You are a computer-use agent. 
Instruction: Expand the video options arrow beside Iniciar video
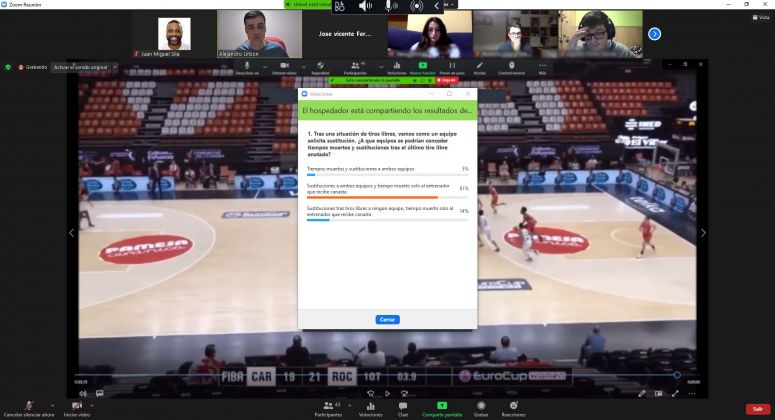92,406
